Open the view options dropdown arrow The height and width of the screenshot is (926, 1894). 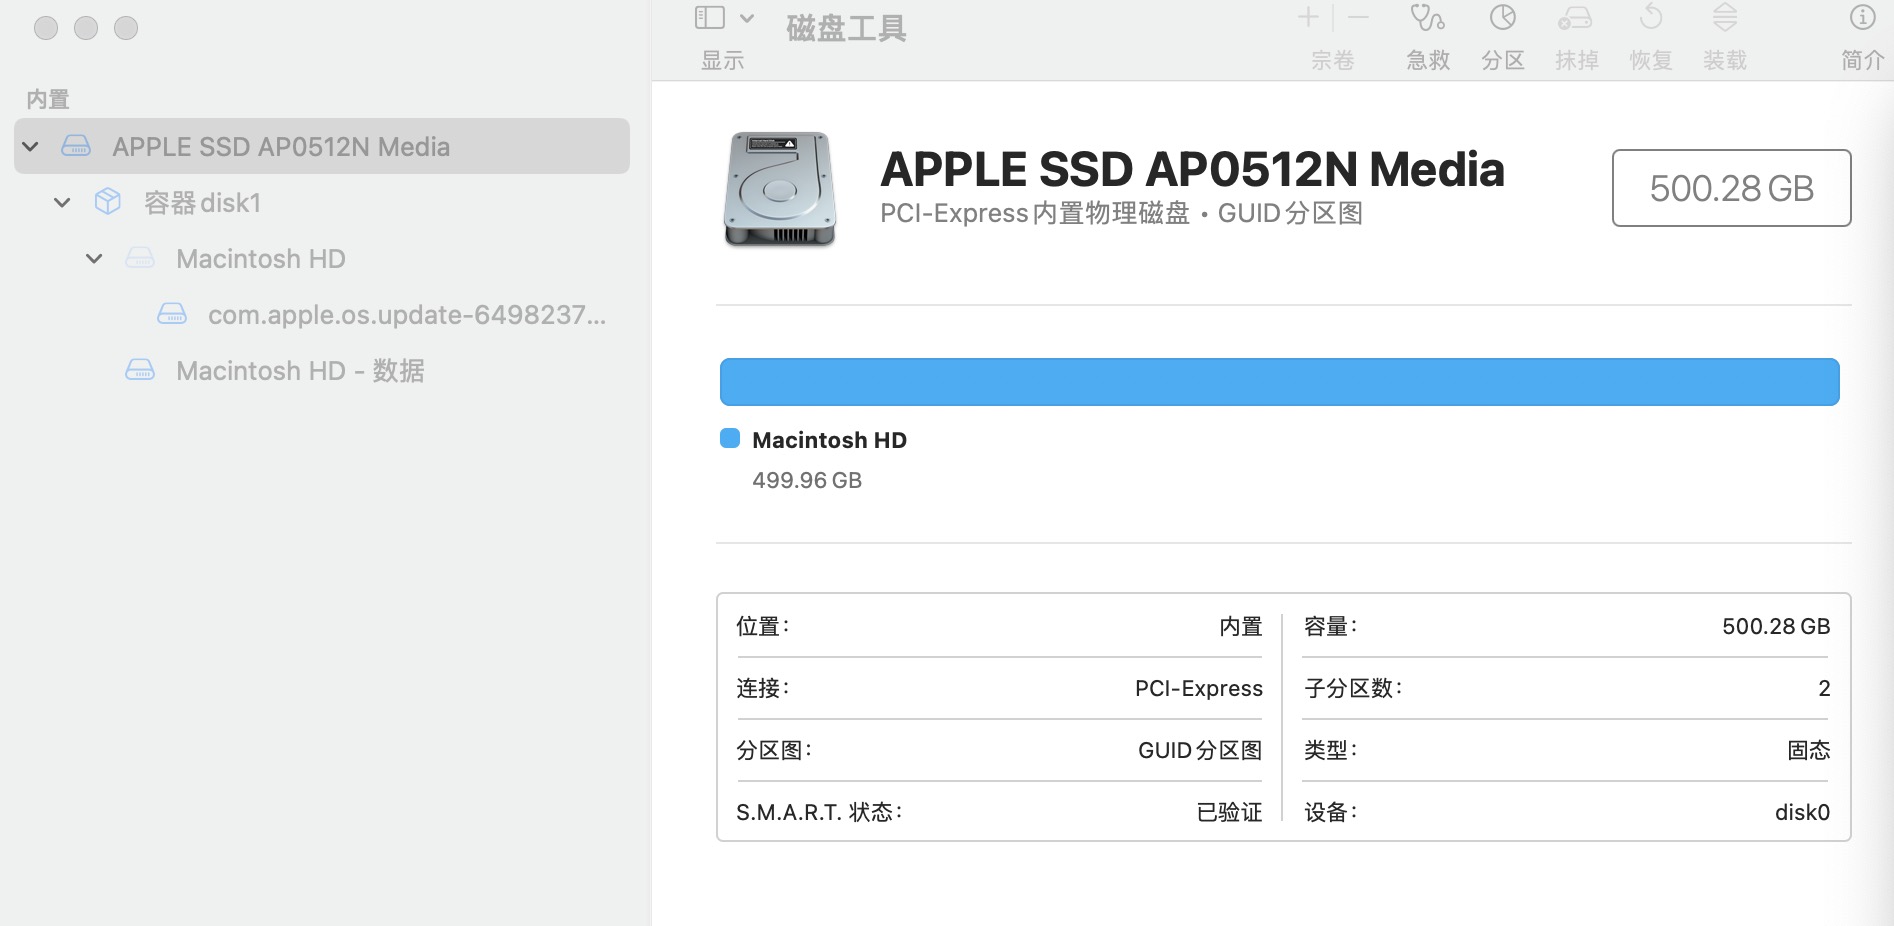pos(747,18)
